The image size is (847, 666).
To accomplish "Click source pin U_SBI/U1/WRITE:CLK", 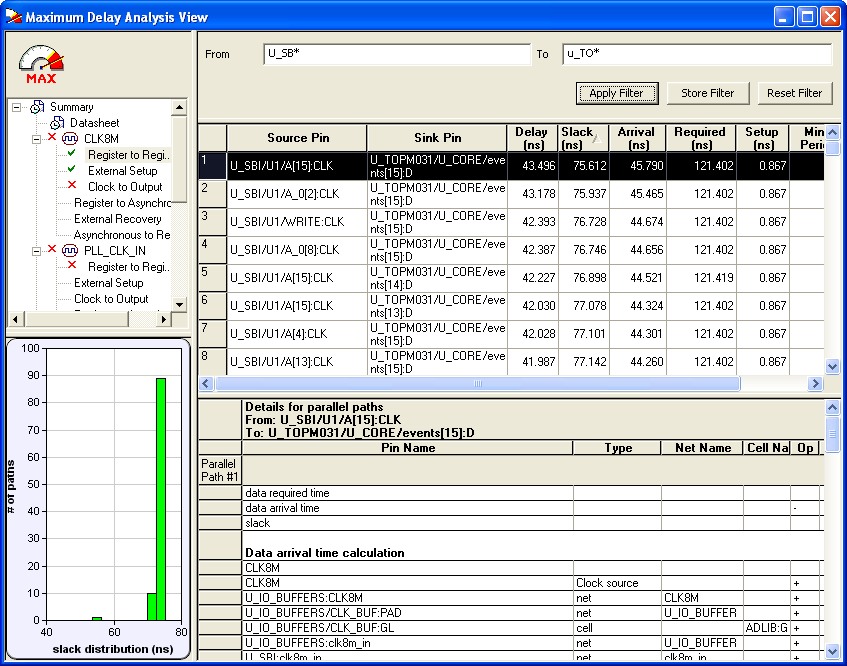I will click(x=287, y=222).
